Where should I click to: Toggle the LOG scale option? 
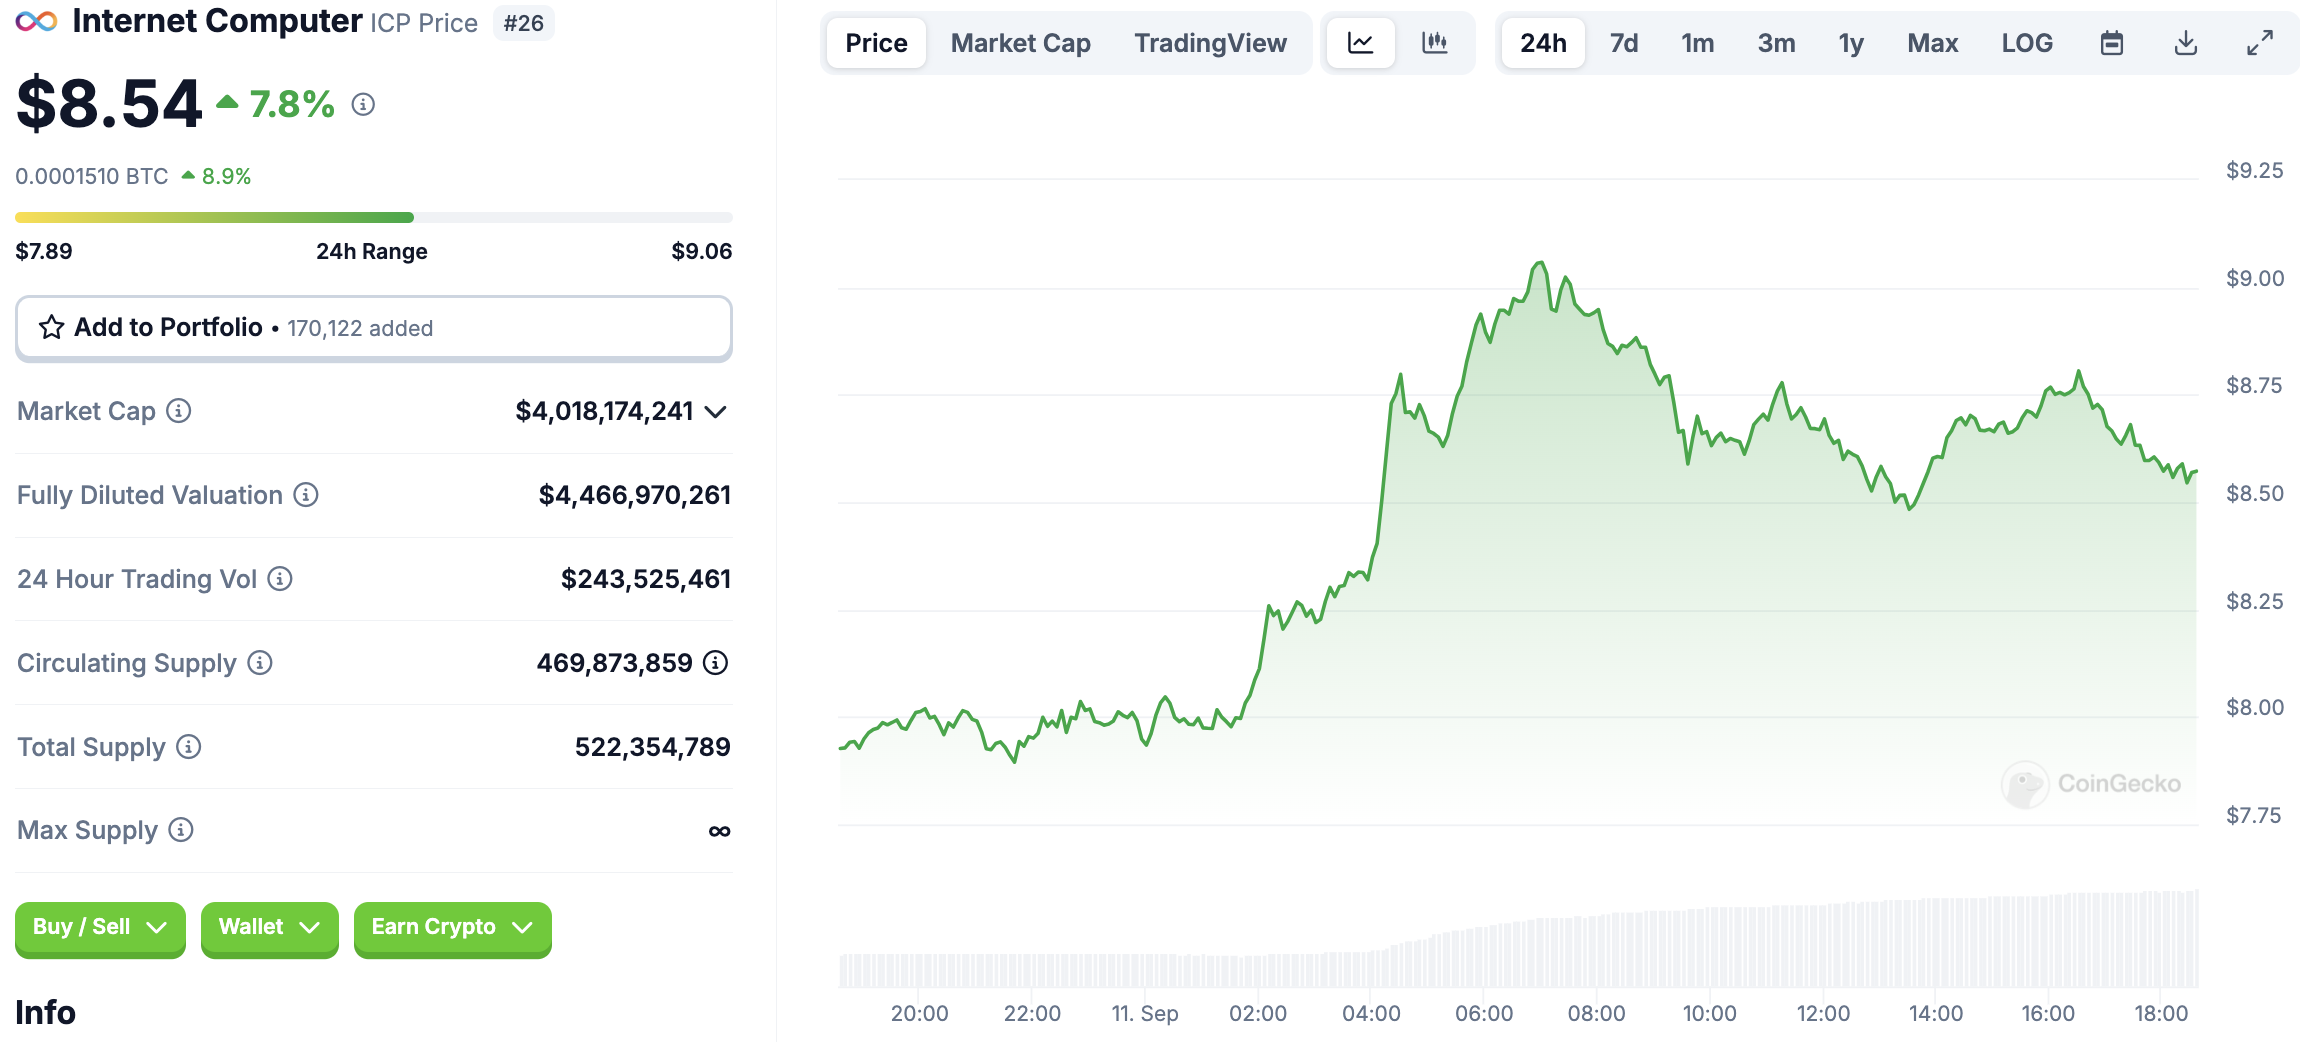pos(2026,43)
